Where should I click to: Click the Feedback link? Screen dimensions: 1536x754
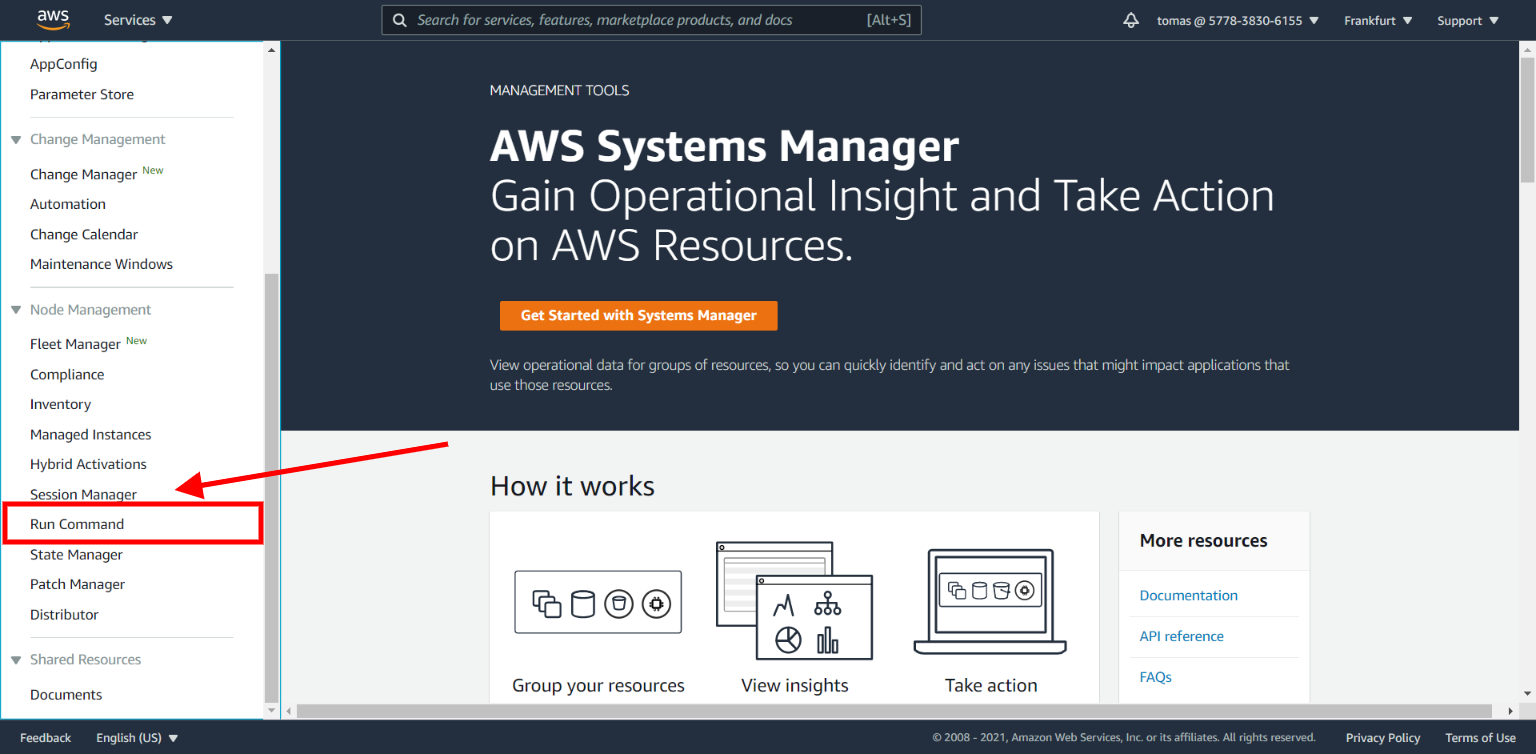pyautogui.click(x=45, y=737)
